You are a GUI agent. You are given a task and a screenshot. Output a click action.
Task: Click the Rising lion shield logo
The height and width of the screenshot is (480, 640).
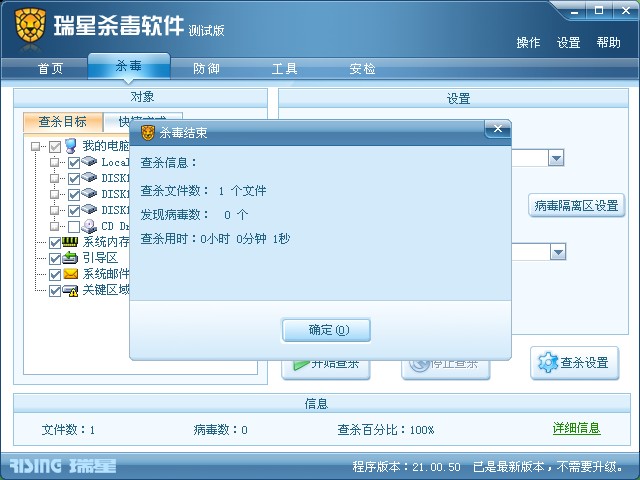[x=30, y=25]
